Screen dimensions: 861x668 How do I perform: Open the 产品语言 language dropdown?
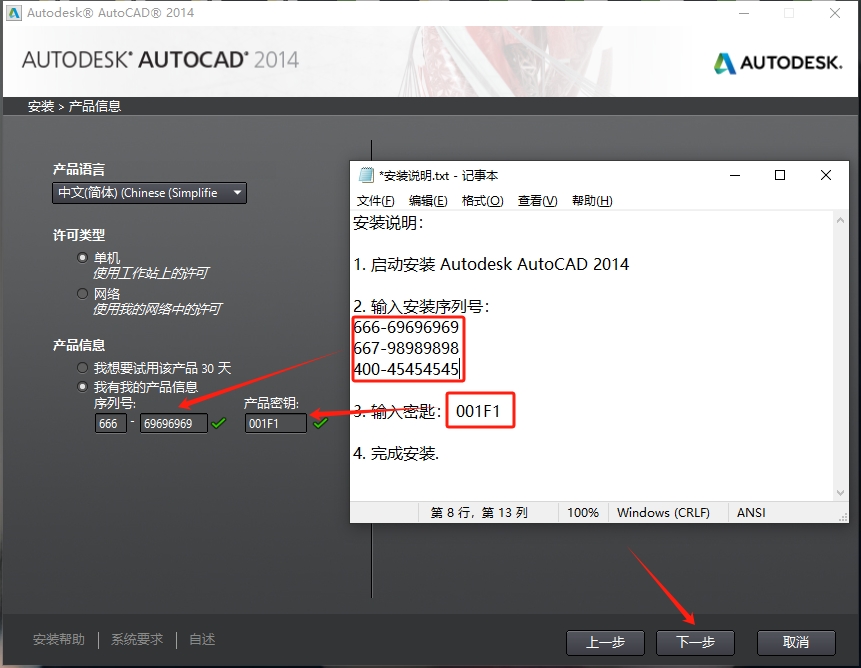point(150,193)
